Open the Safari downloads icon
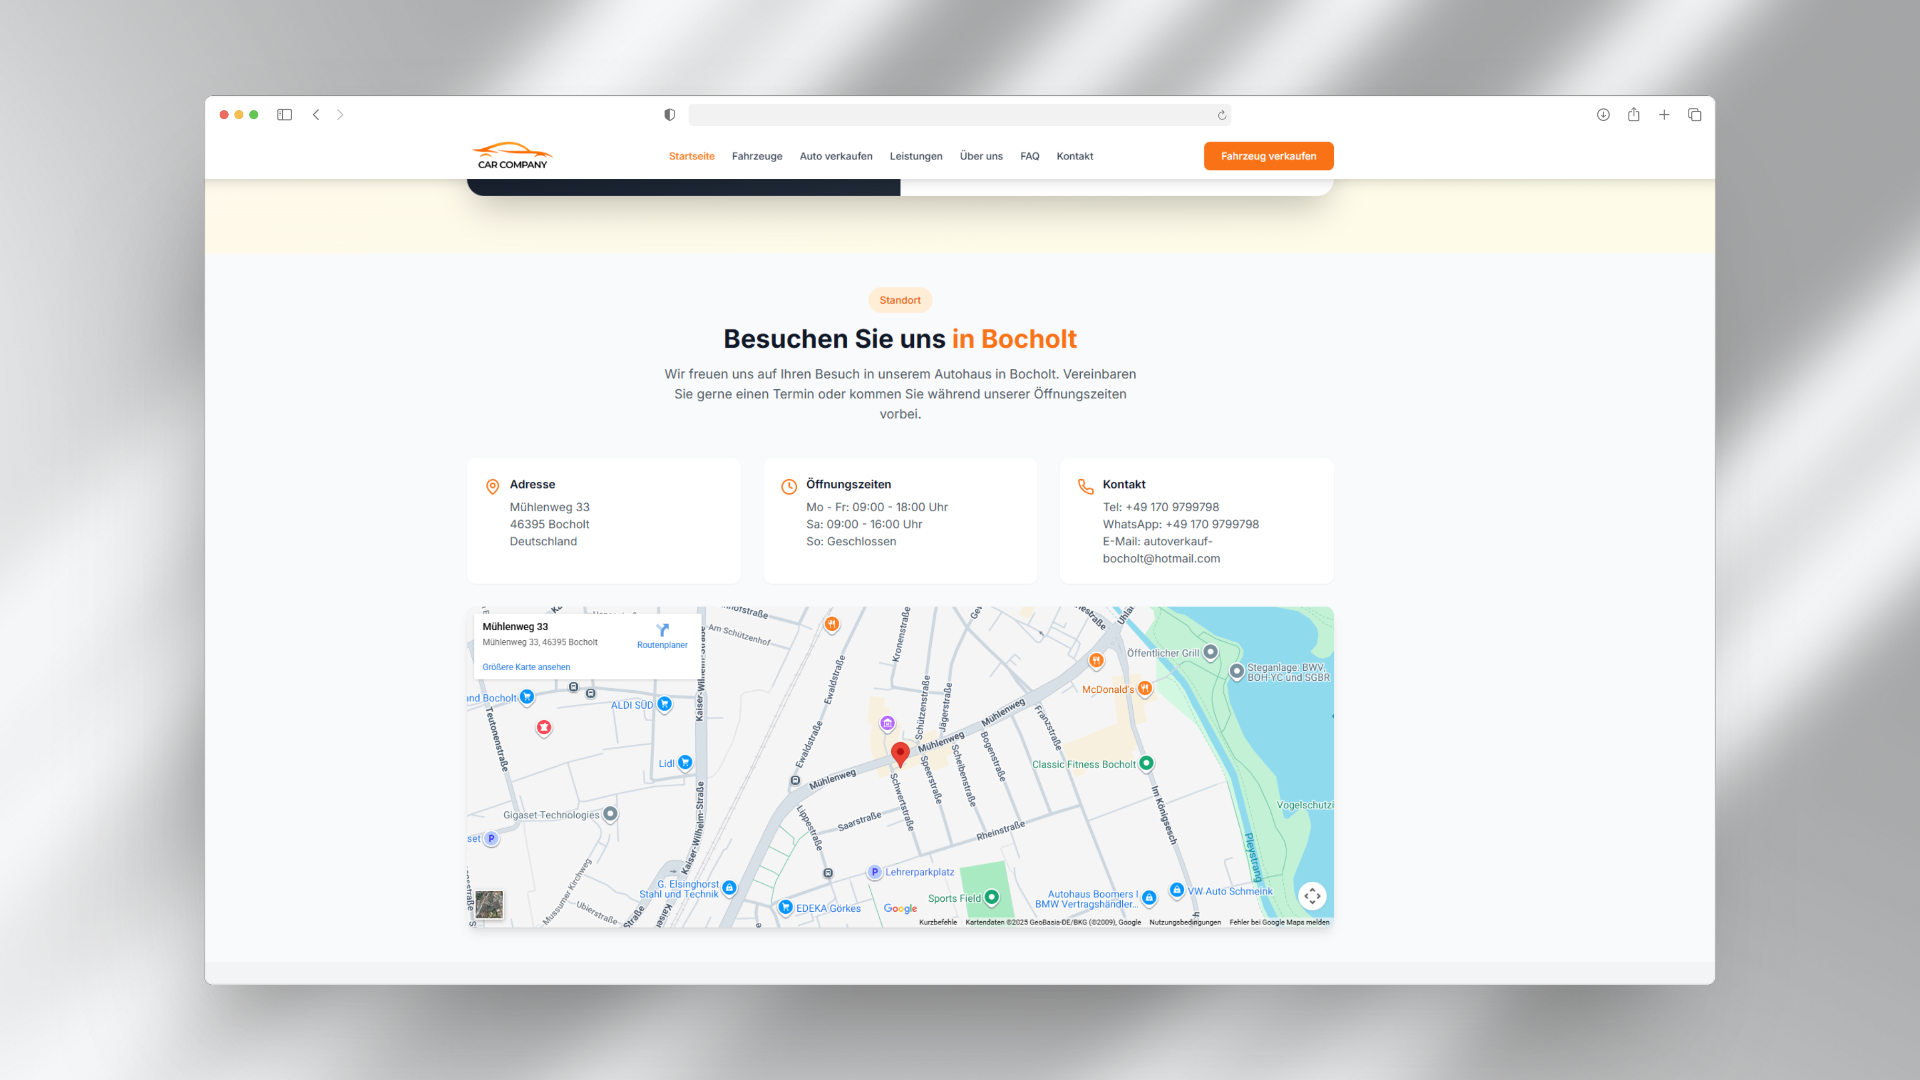 pos(1603,115)
